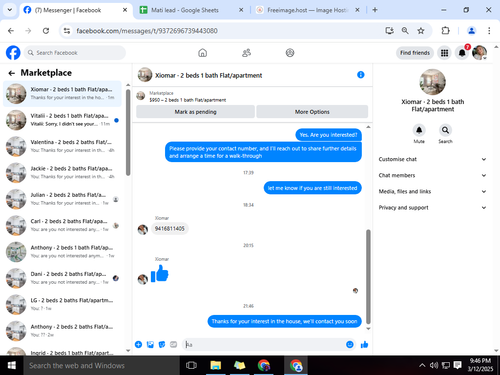Open the notifications bell in the header
Viewport: 500px width, 375px height.
coord(462,53)
